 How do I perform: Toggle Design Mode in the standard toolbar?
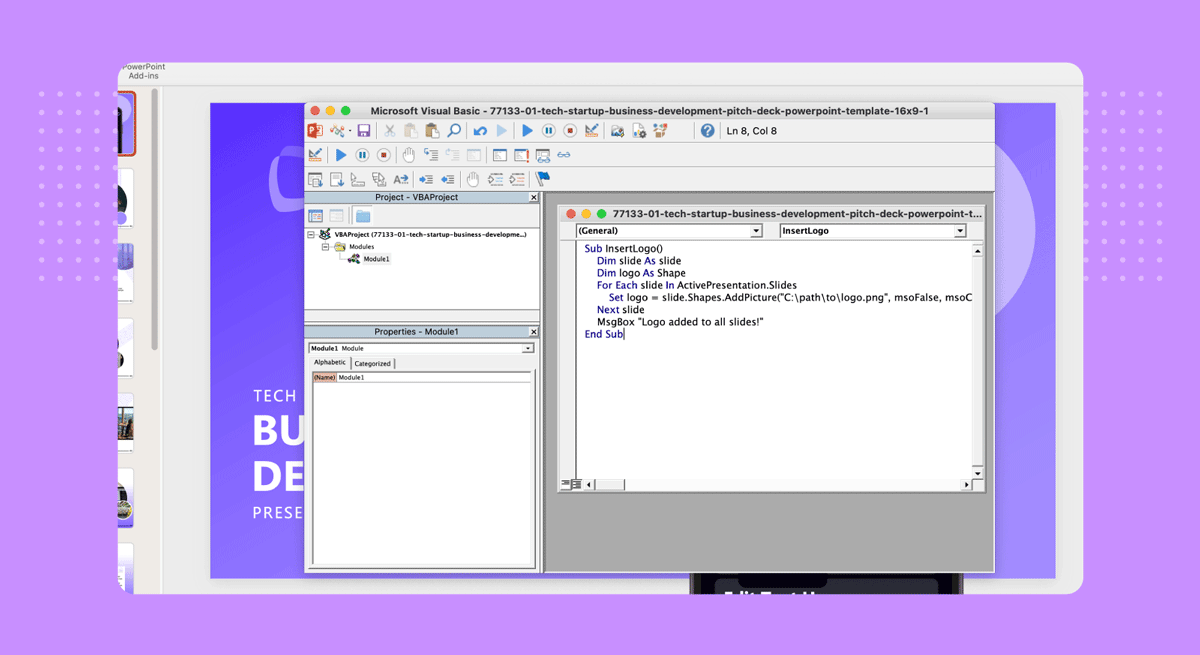(592, 131)
